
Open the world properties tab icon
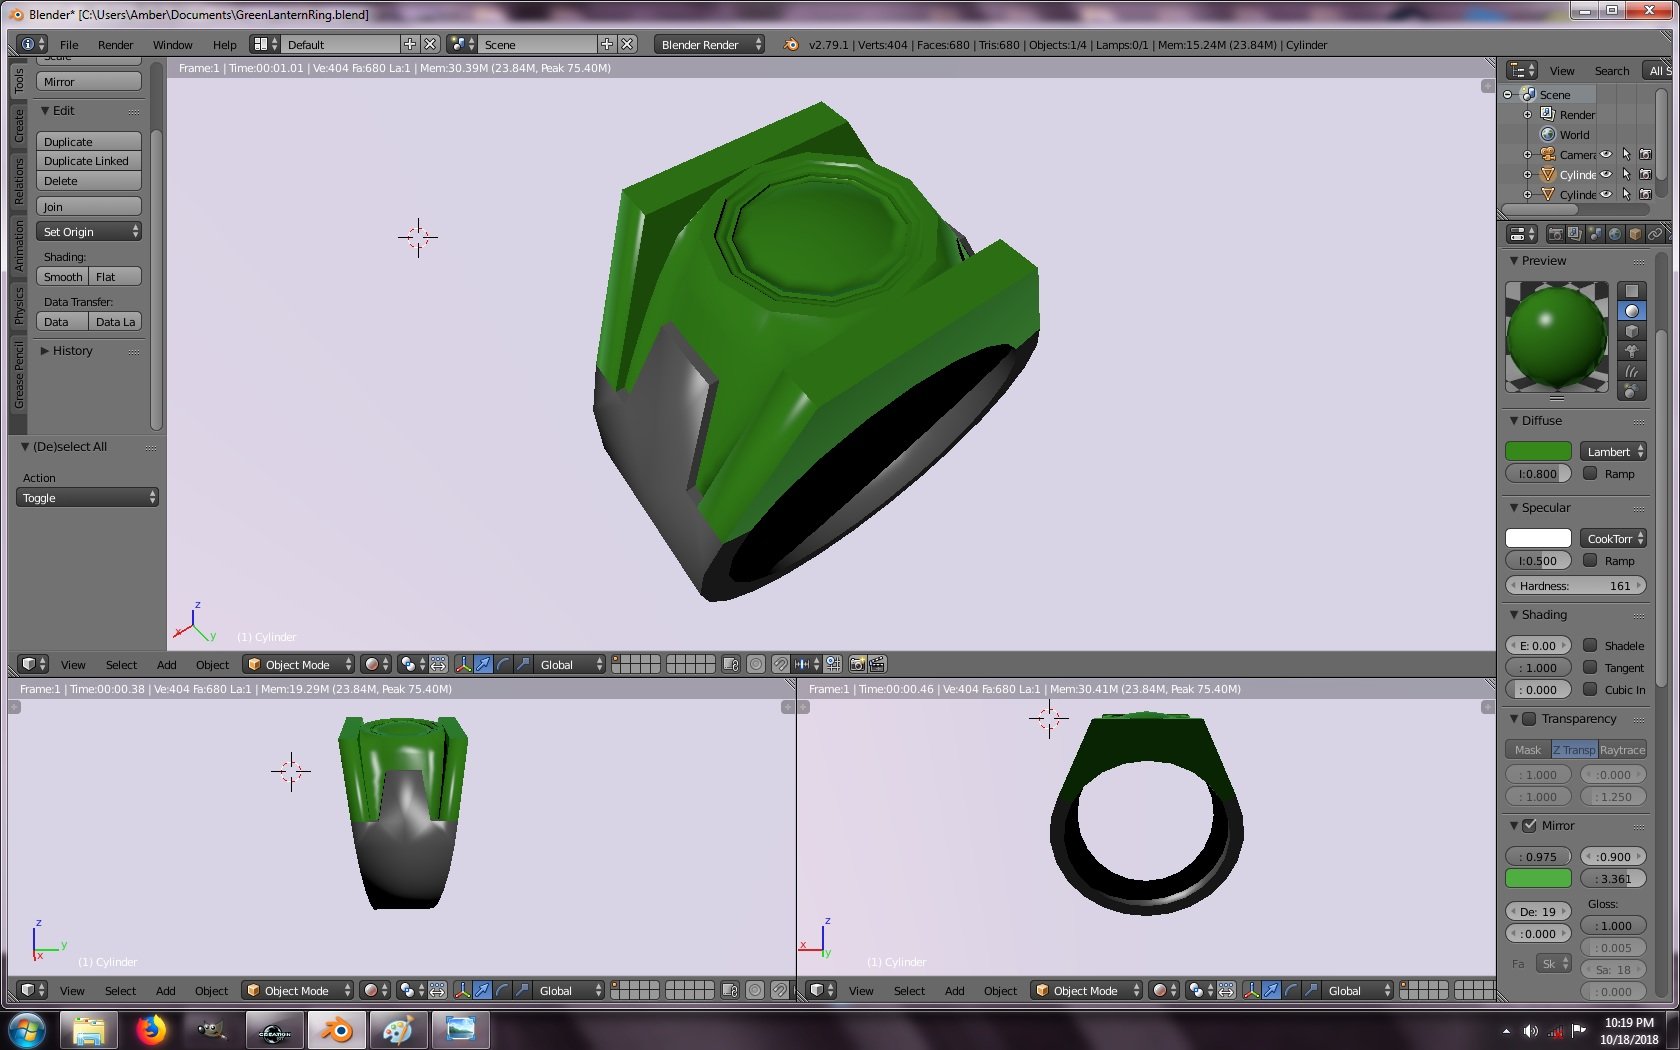[x=1615, y=234]
